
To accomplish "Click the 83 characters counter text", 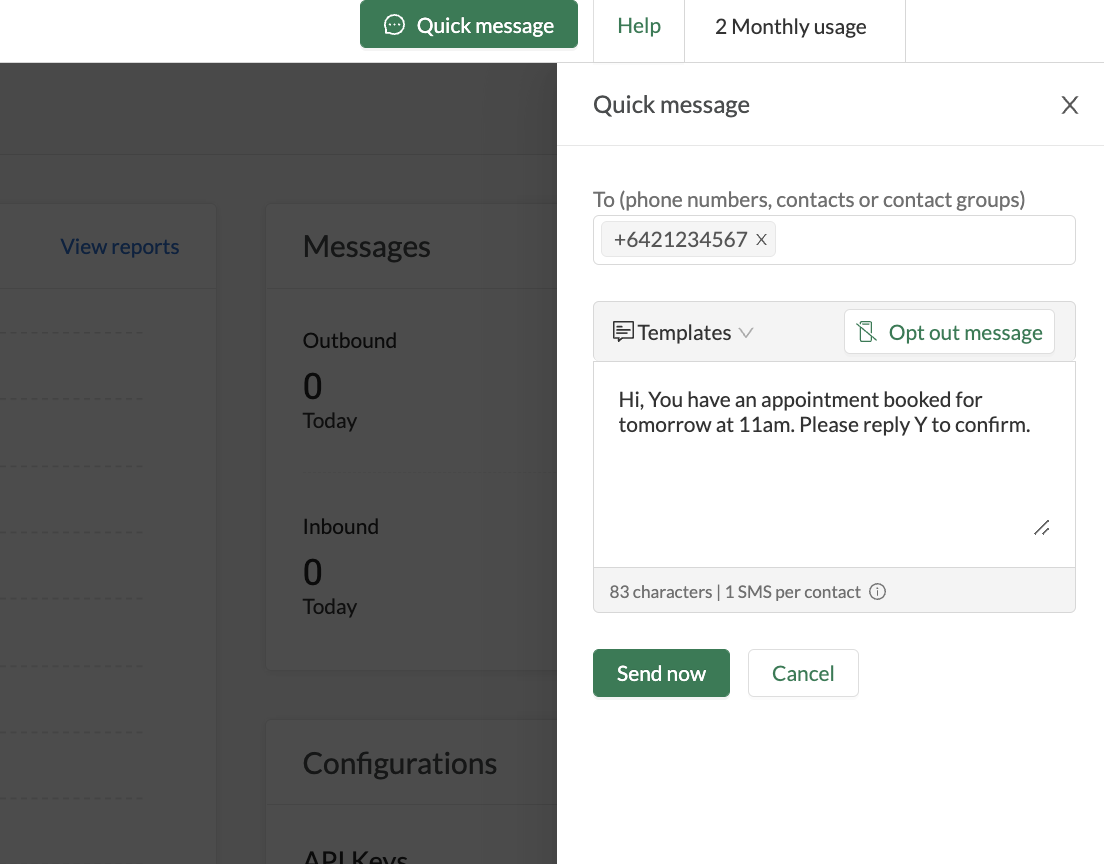I will pyautogui.click(x=660, y=592).
